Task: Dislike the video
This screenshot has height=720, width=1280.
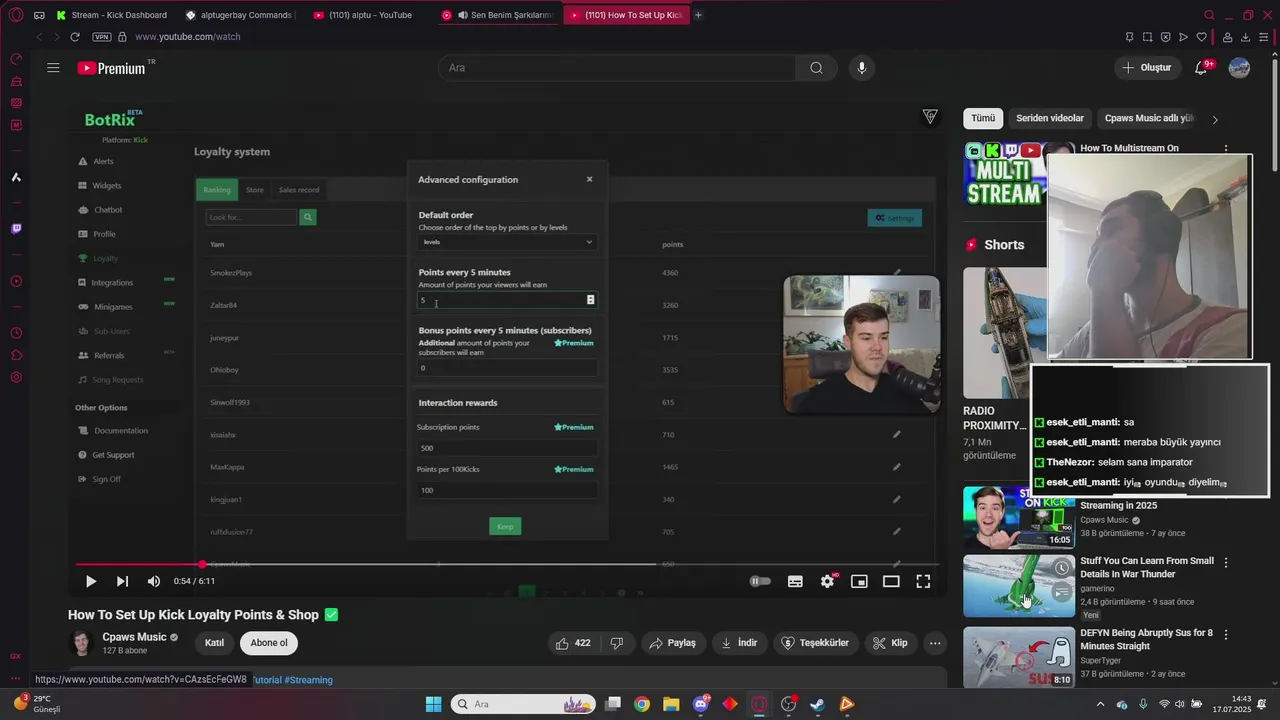Action: point(617,643)
